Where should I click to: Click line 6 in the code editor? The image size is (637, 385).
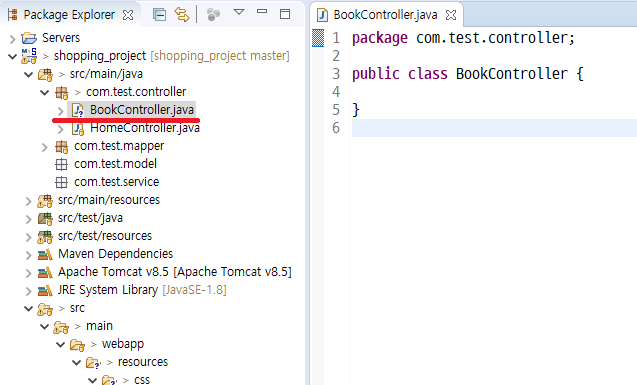[494, 128]
